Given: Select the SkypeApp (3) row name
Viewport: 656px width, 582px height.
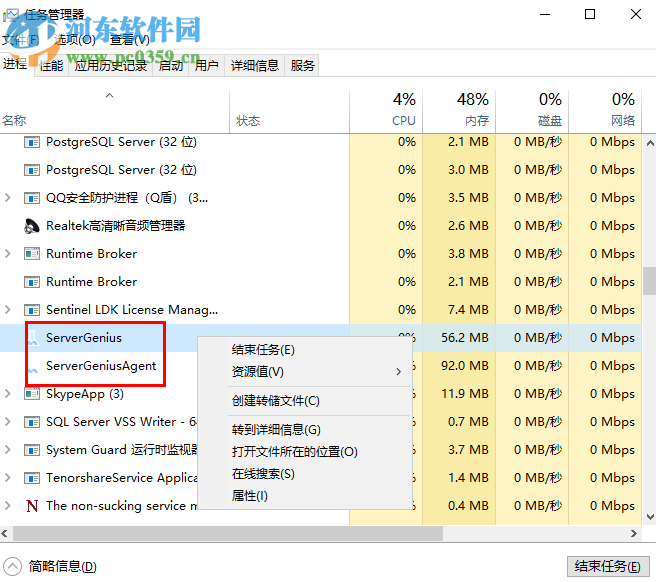Looking at the screenshot, I should [85, 394].
